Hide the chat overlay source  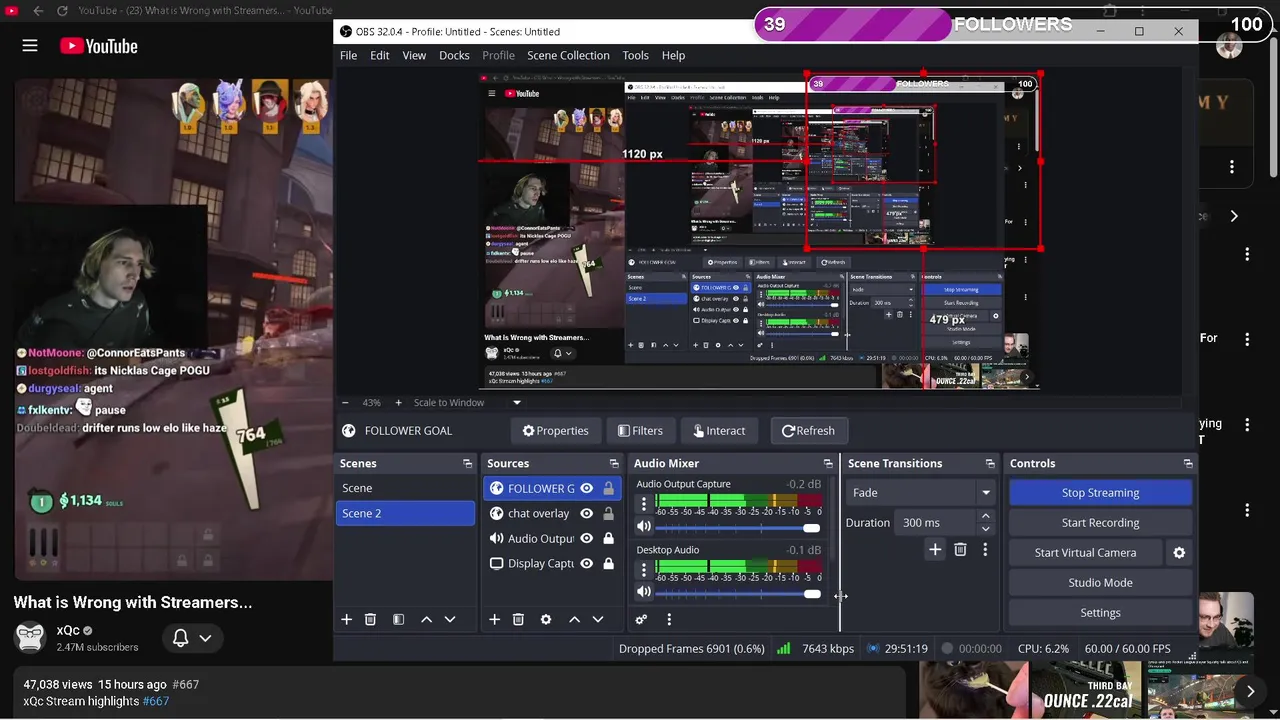pos(587,513)
